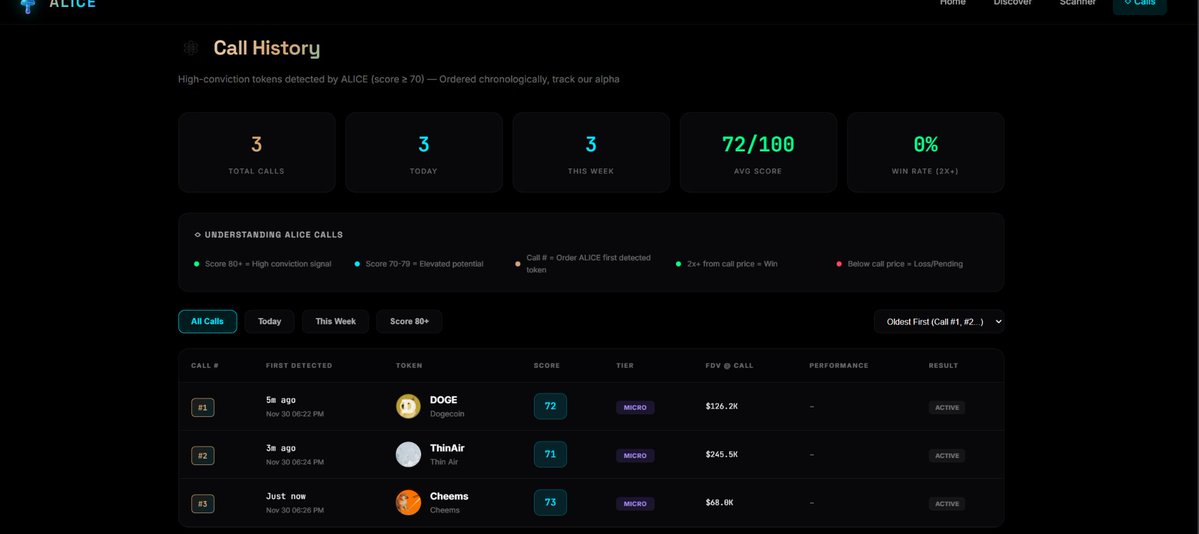Click the Cheems token name
This screenshot has width=1199, height=534.
point(449,497)
